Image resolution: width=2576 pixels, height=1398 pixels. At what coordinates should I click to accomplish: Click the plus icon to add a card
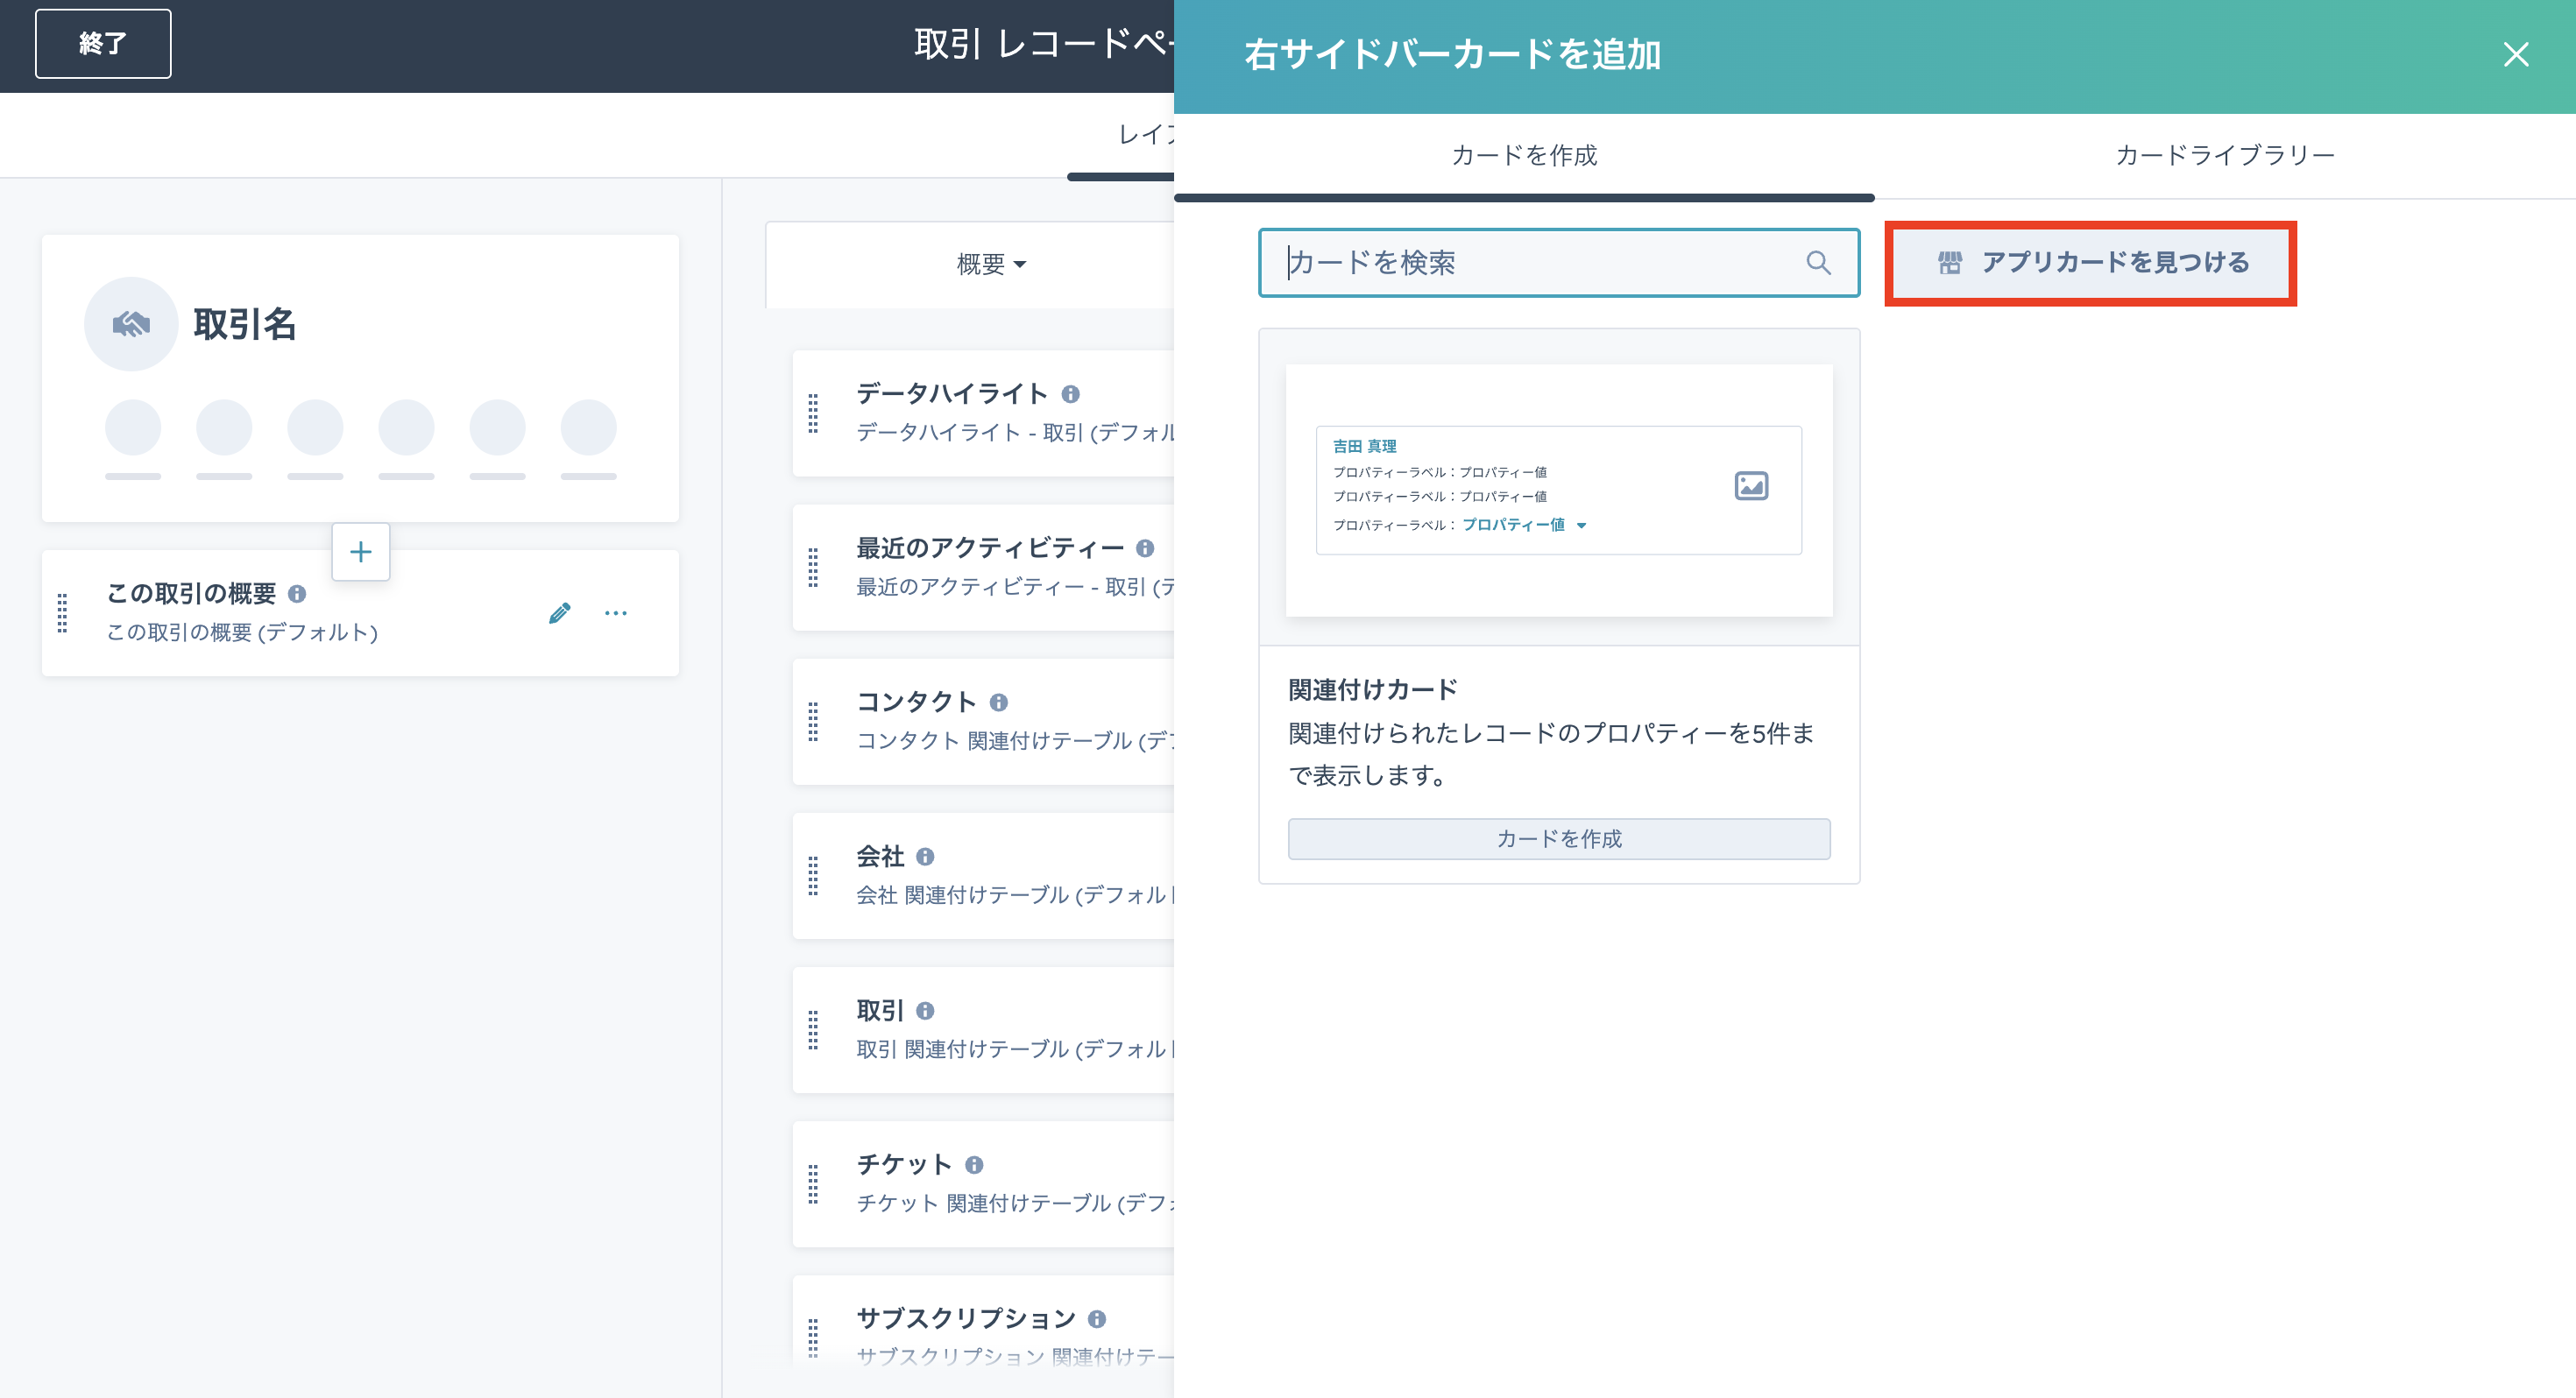tap(360, 551)
